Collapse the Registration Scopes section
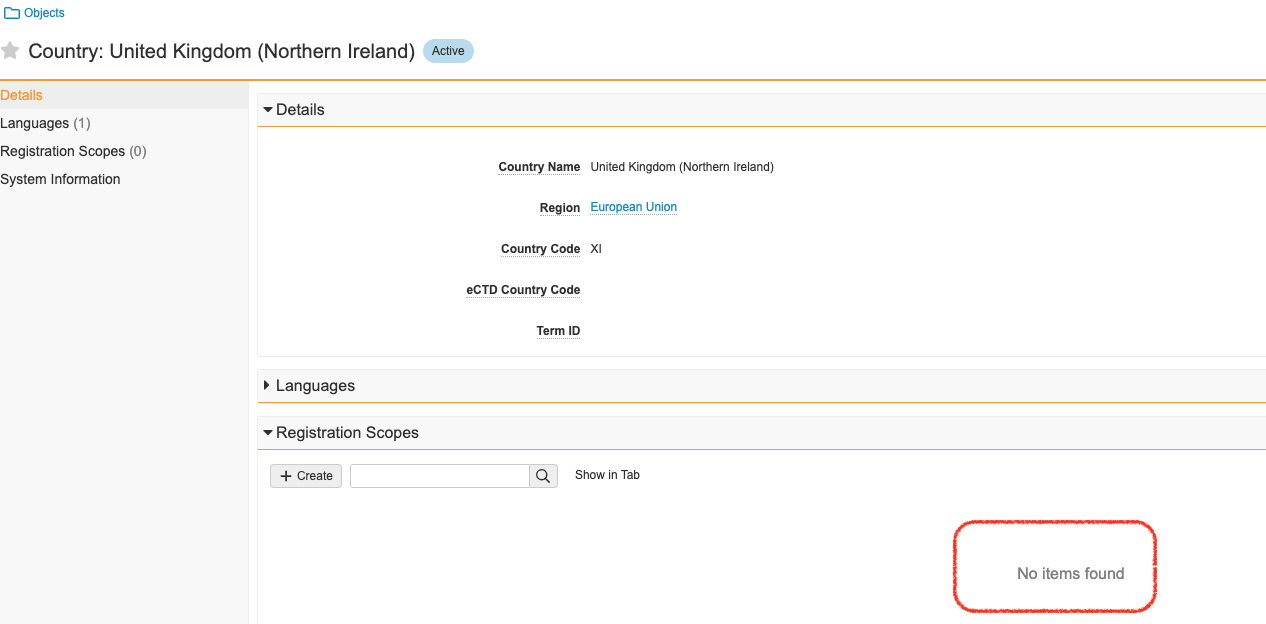The image size is (1266, 624). point(268,433)
